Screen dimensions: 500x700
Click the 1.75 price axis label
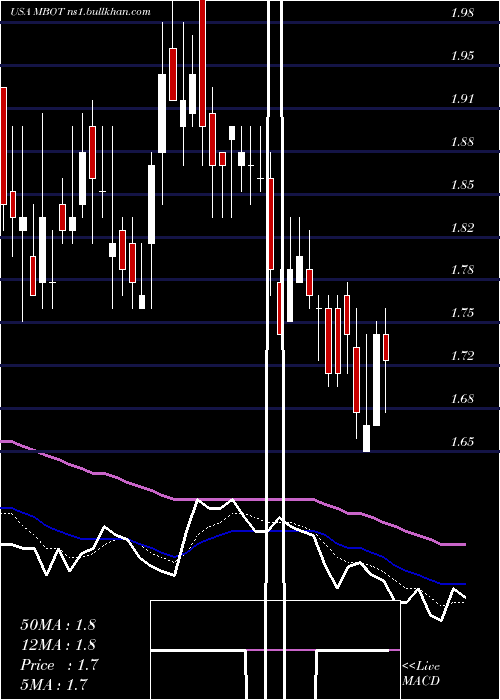(x=462, y=312)
